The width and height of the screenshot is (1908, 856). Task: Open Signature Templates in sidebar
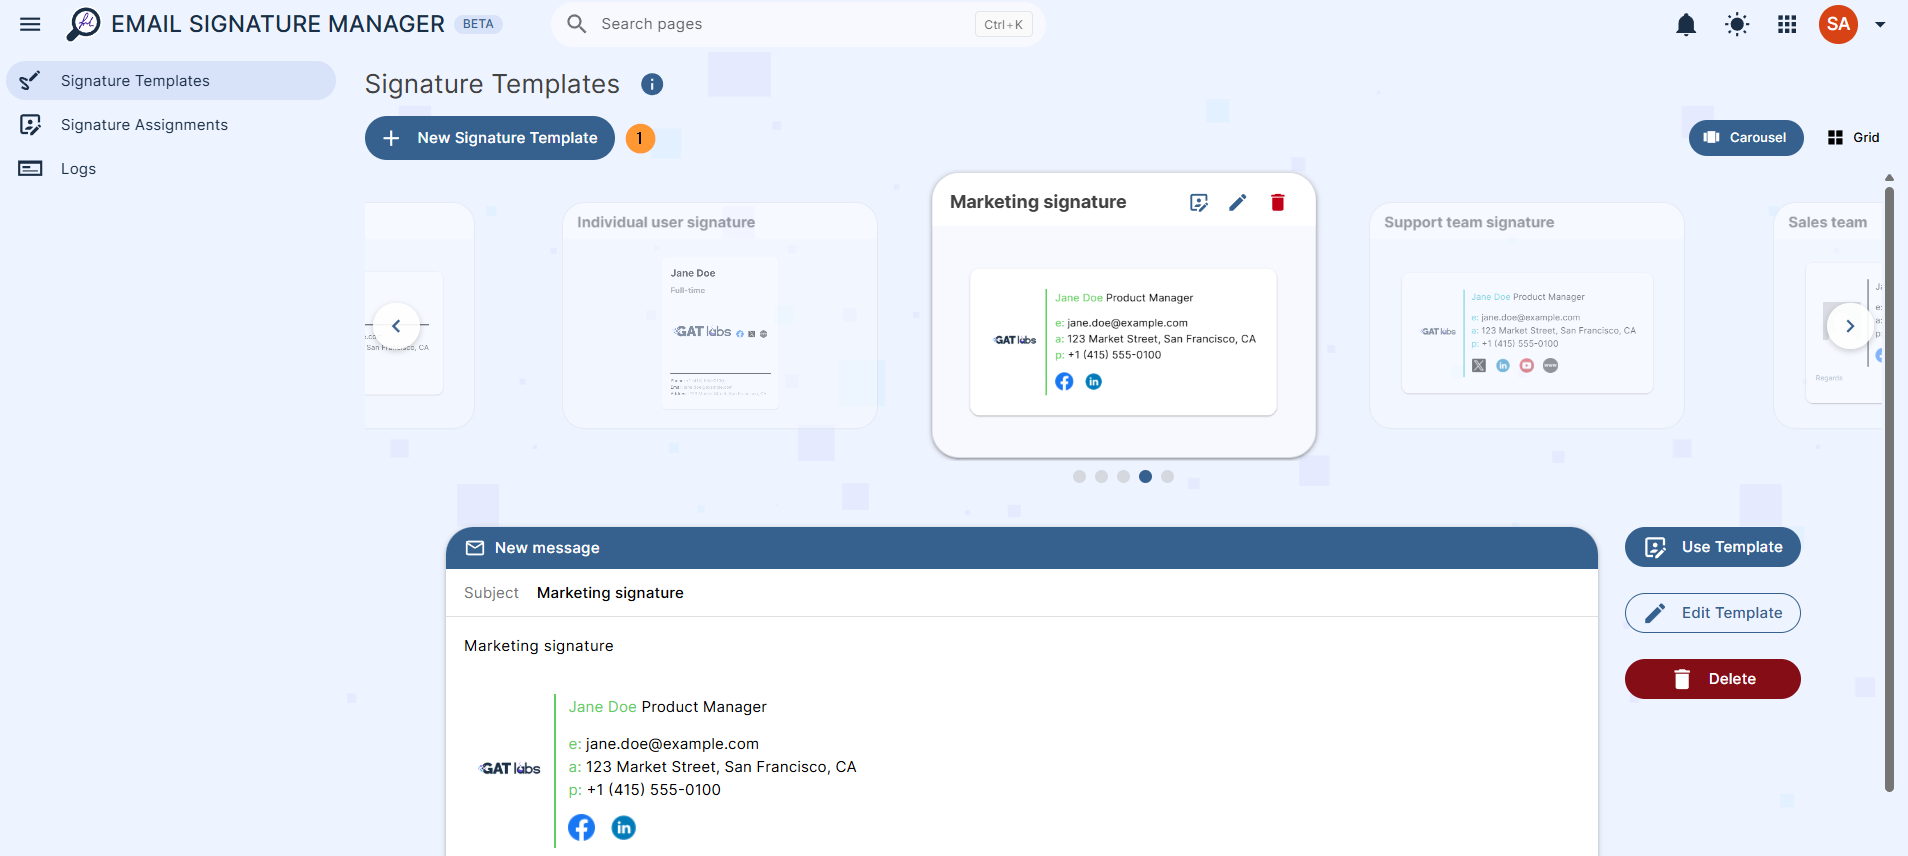[171, 81]
